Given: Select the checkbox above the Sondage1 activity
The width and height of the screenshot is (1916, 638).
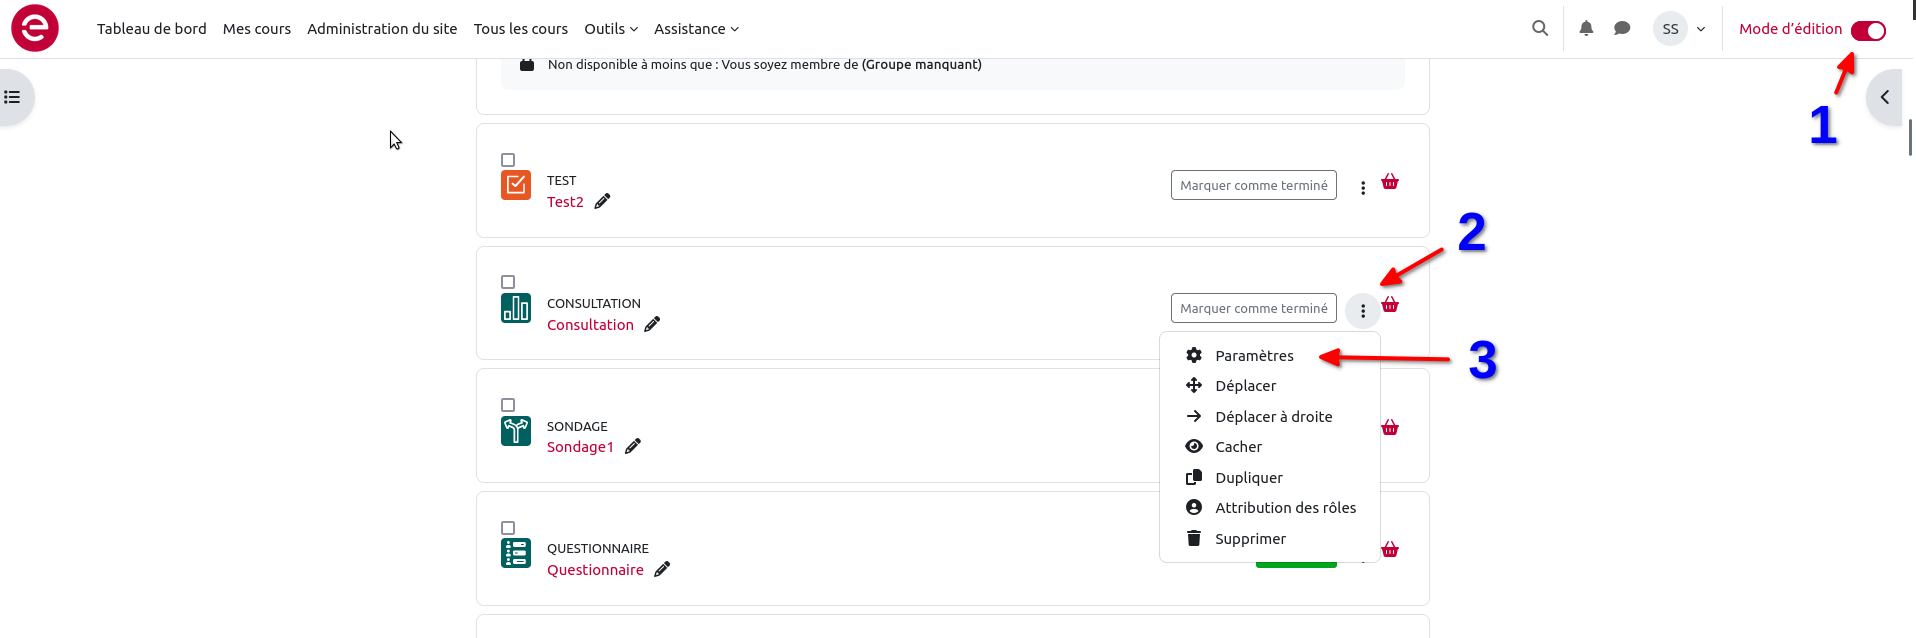Looking at the screenshot, I should coord(508,405).
